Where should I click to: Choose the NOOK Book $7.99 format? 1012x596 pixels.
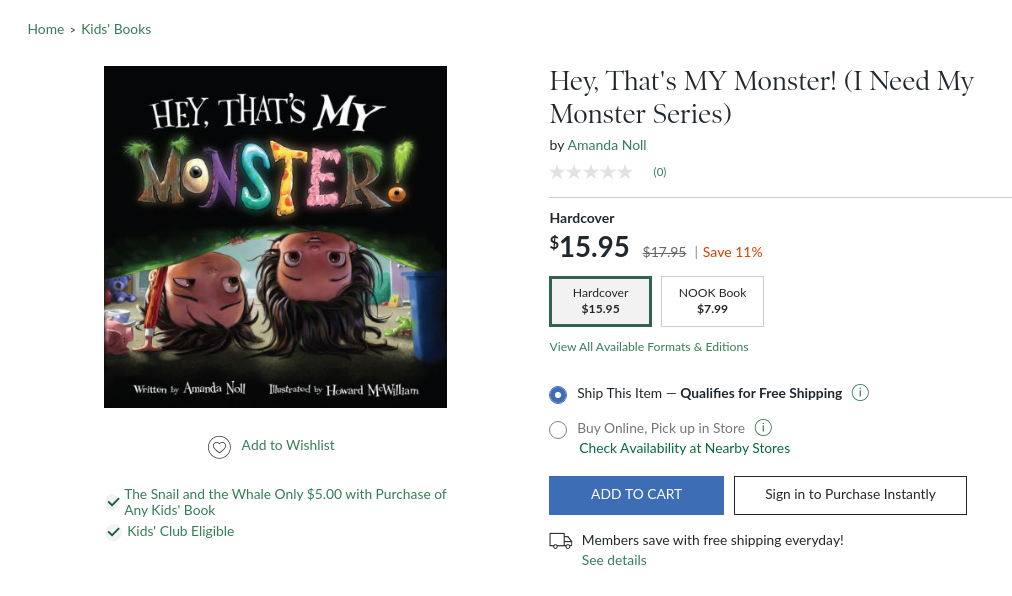[x=712, y=301]
